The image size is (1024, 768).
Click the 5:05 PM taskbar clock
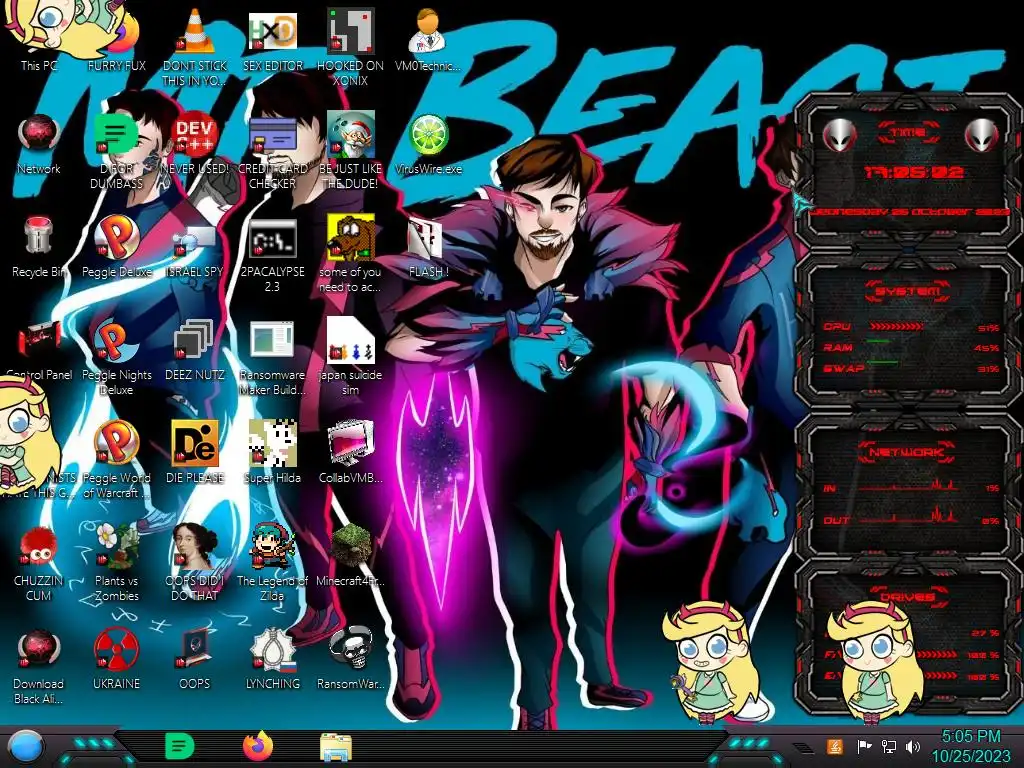pos(970,746)
